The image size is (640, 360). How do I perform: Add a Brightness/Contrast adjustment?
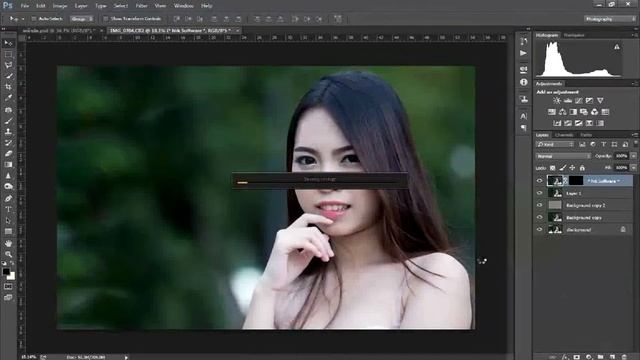pyautogui.click(x=557, y=100)
